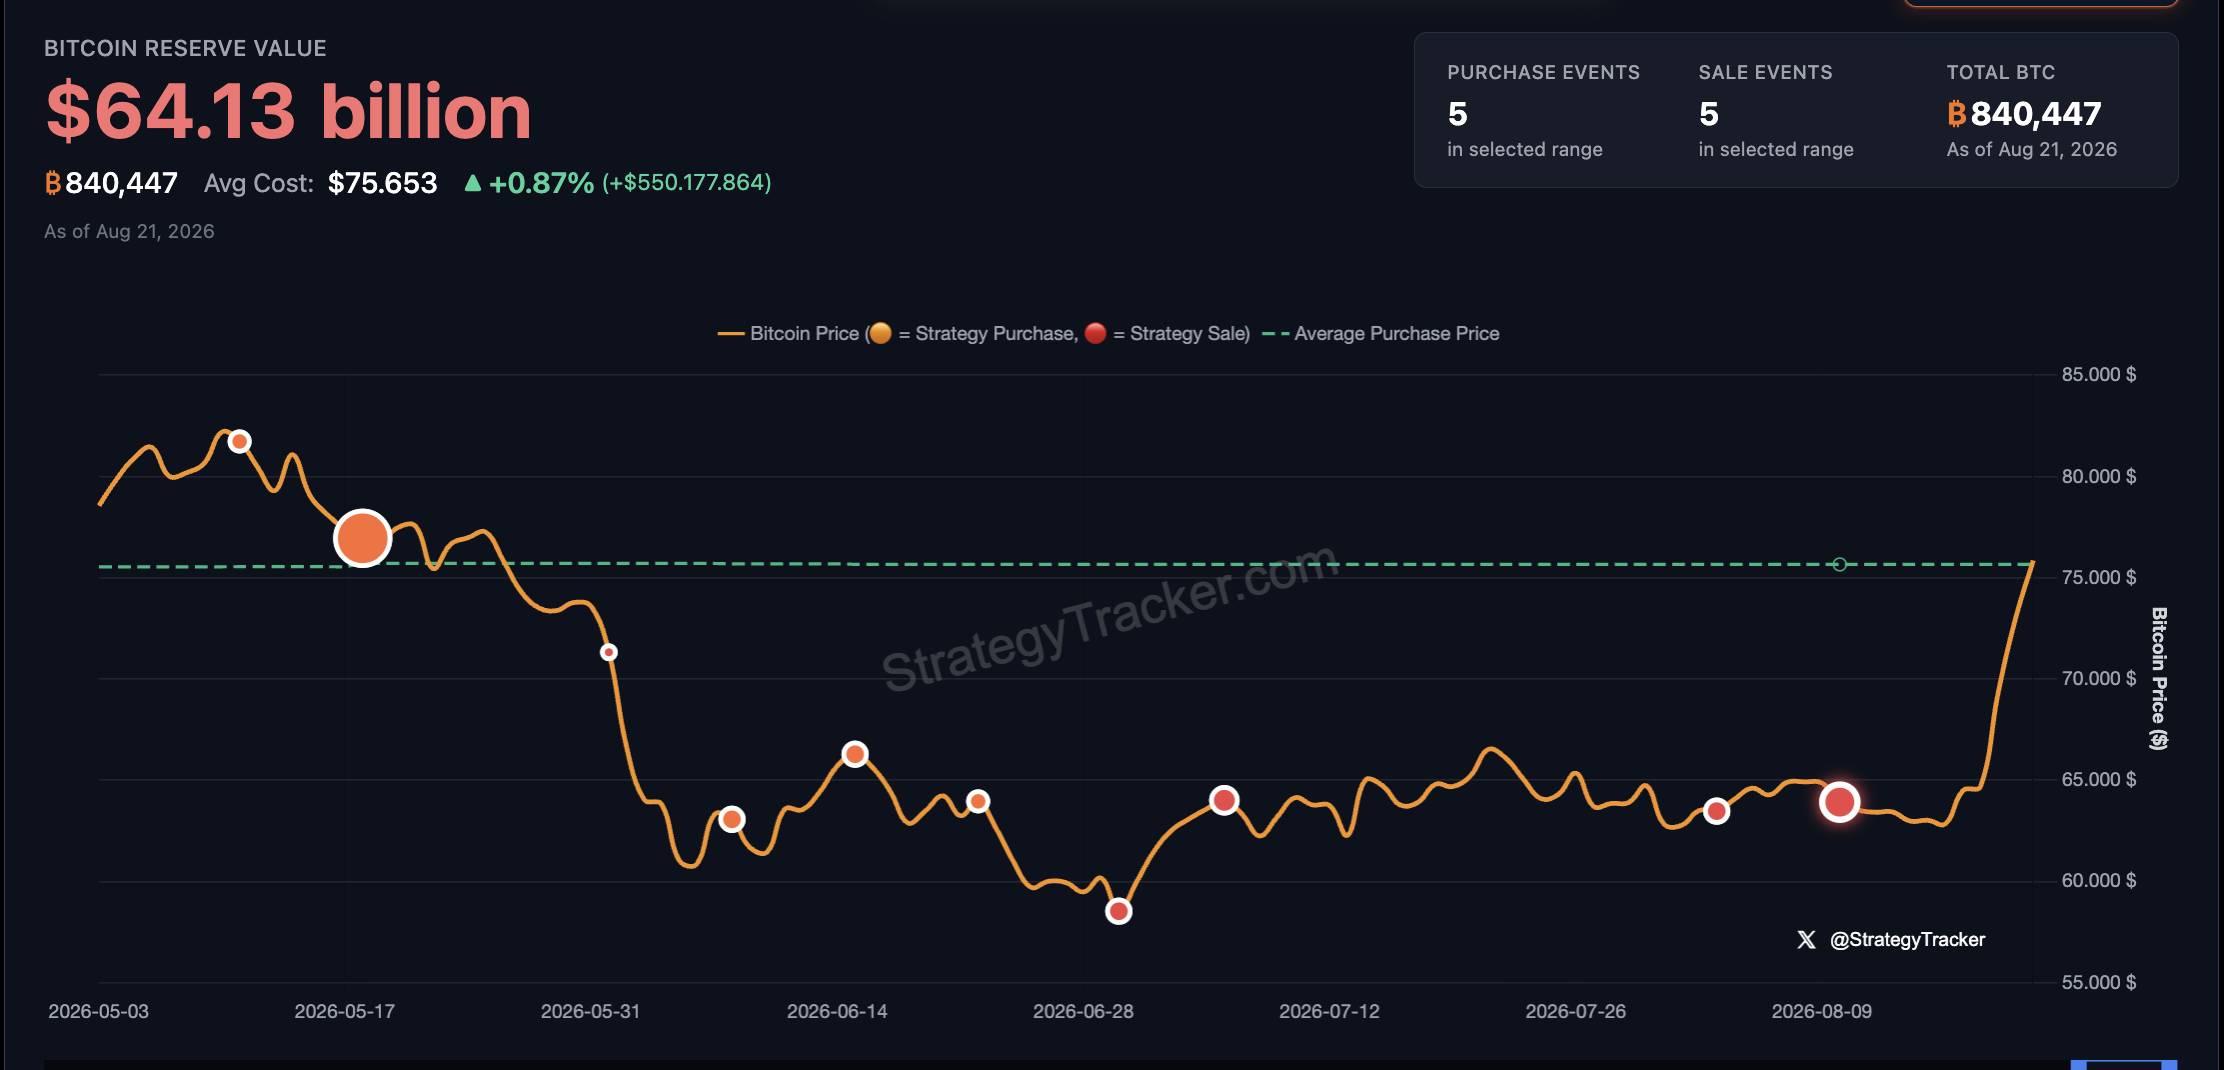
Task: Click the +0.87% gain figure
Action: 541,183
